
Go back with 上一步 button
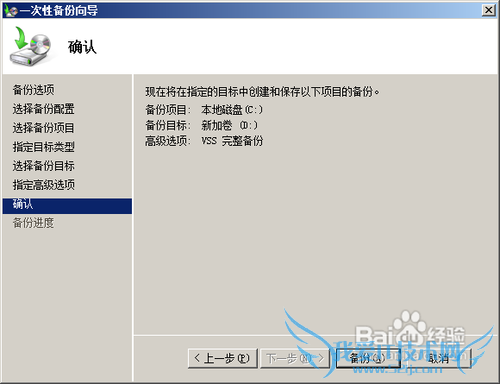[x=222, y=358]
